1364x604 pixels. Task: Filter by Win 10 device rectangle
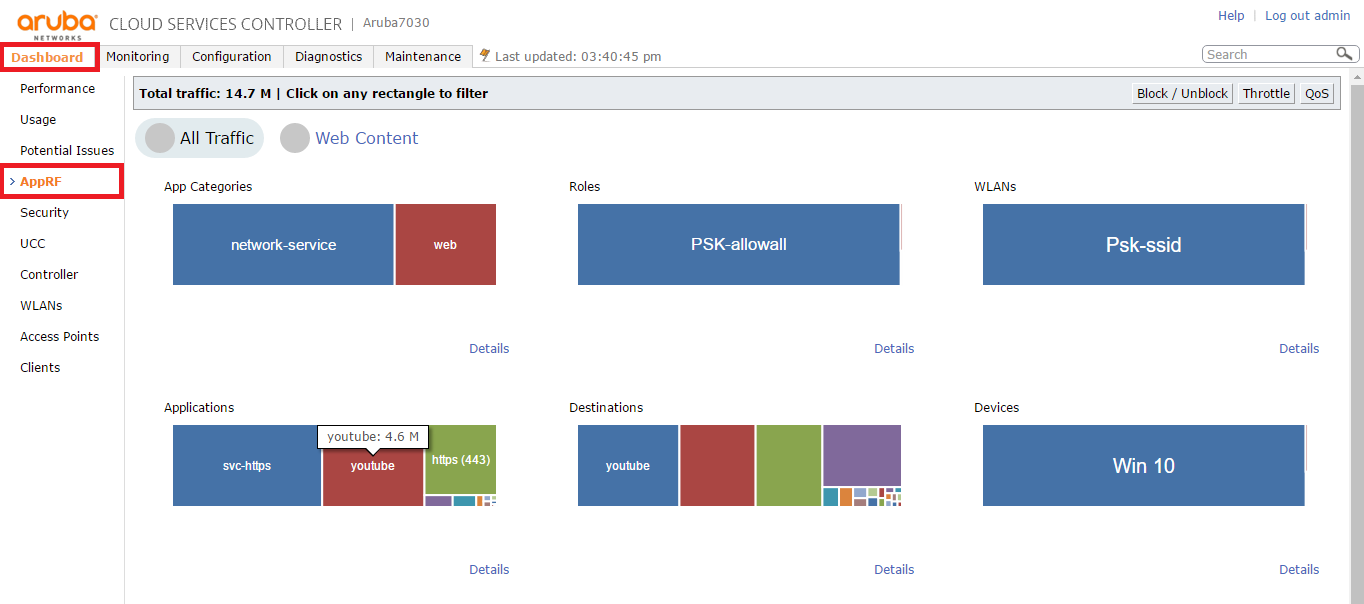[1143, 465]
